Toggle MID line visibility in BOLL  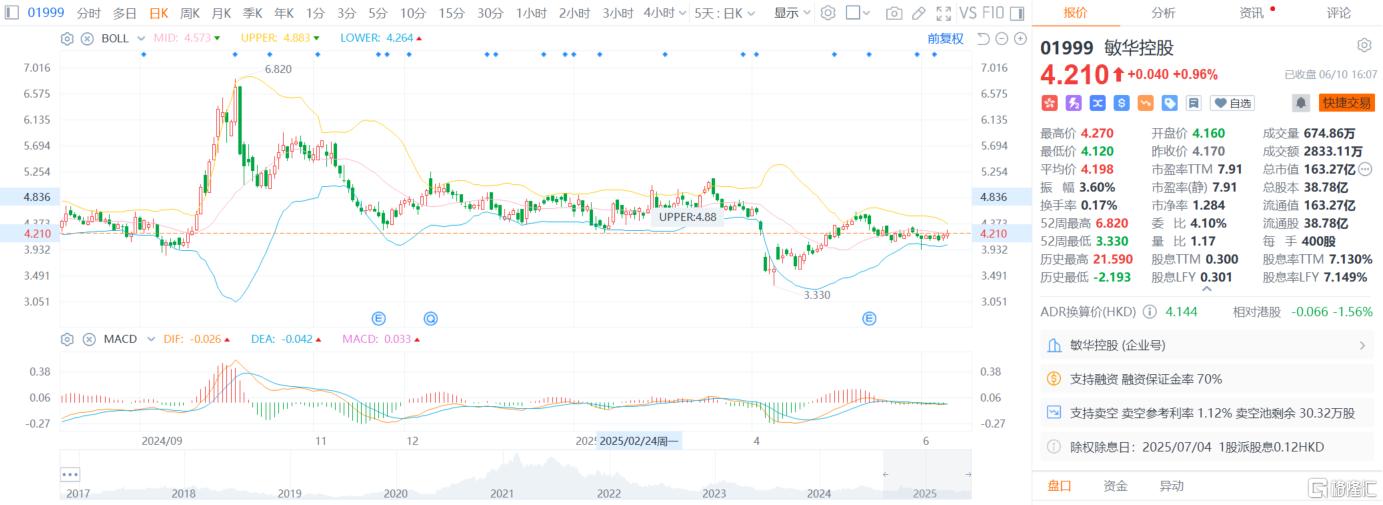tap(187, 38)
